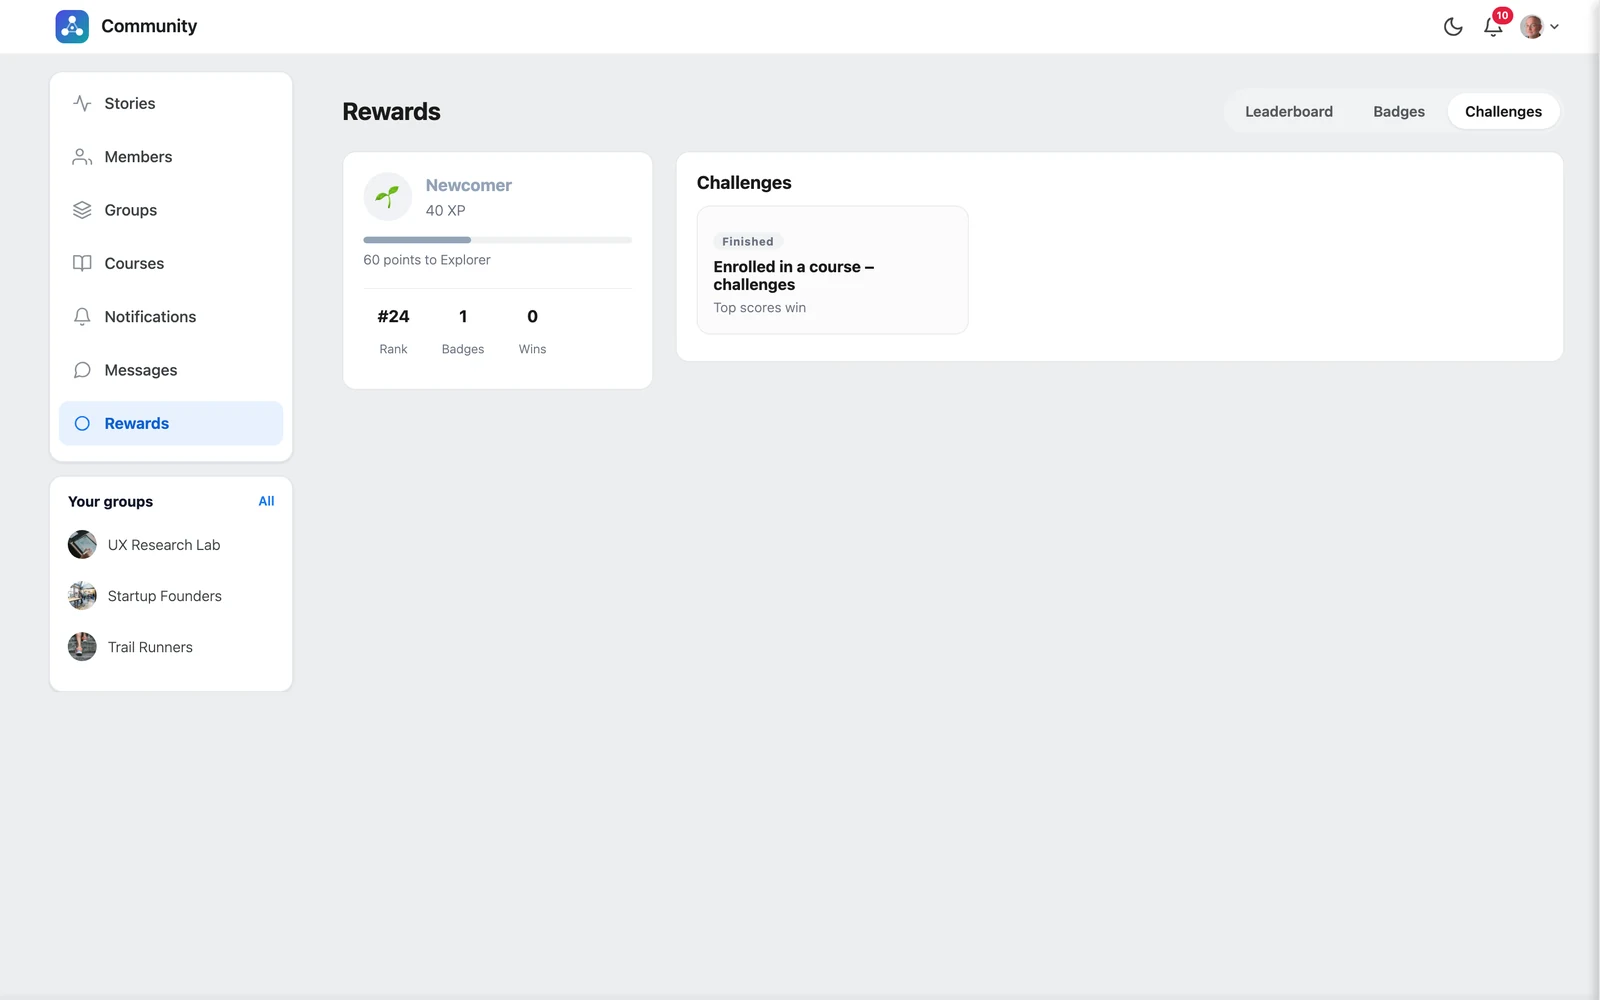1600x1000 pixels.
Task: Go to Members in sidebar
Action: pyautogui.click(x=171, y=157)
